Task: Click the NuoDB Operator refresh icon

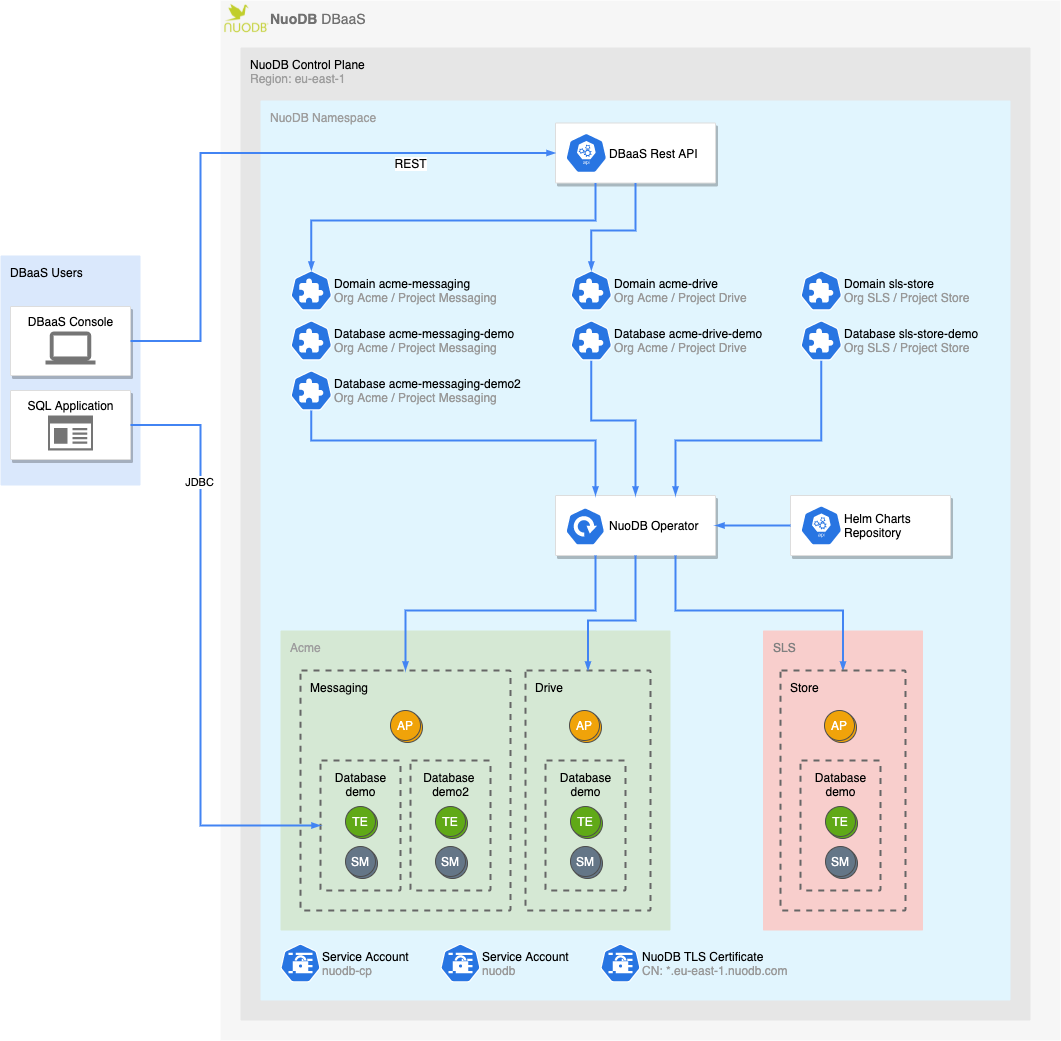Action: (x=585, y=526)
